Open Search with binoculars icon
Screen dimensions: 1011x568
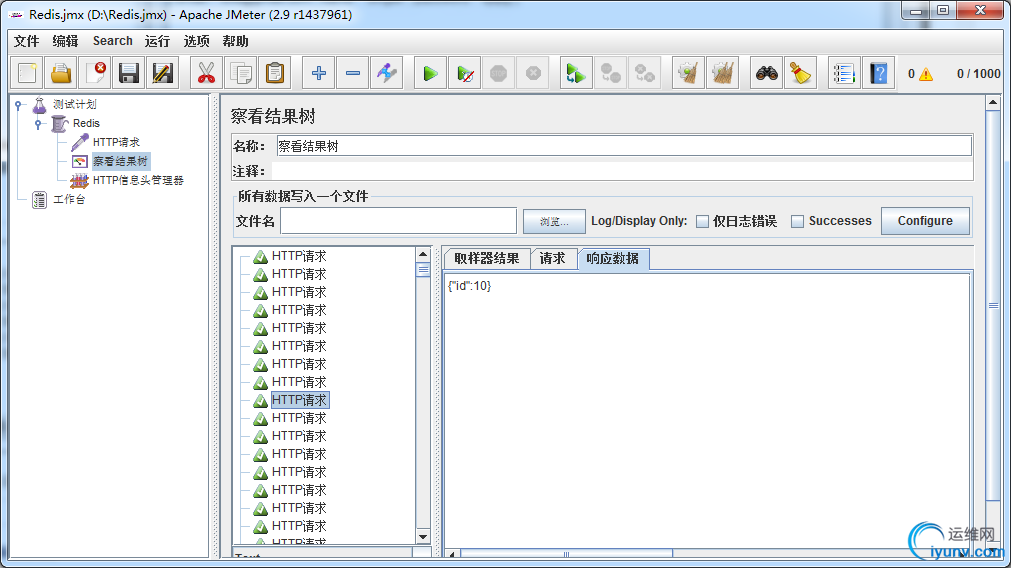(x=766, y=73)
